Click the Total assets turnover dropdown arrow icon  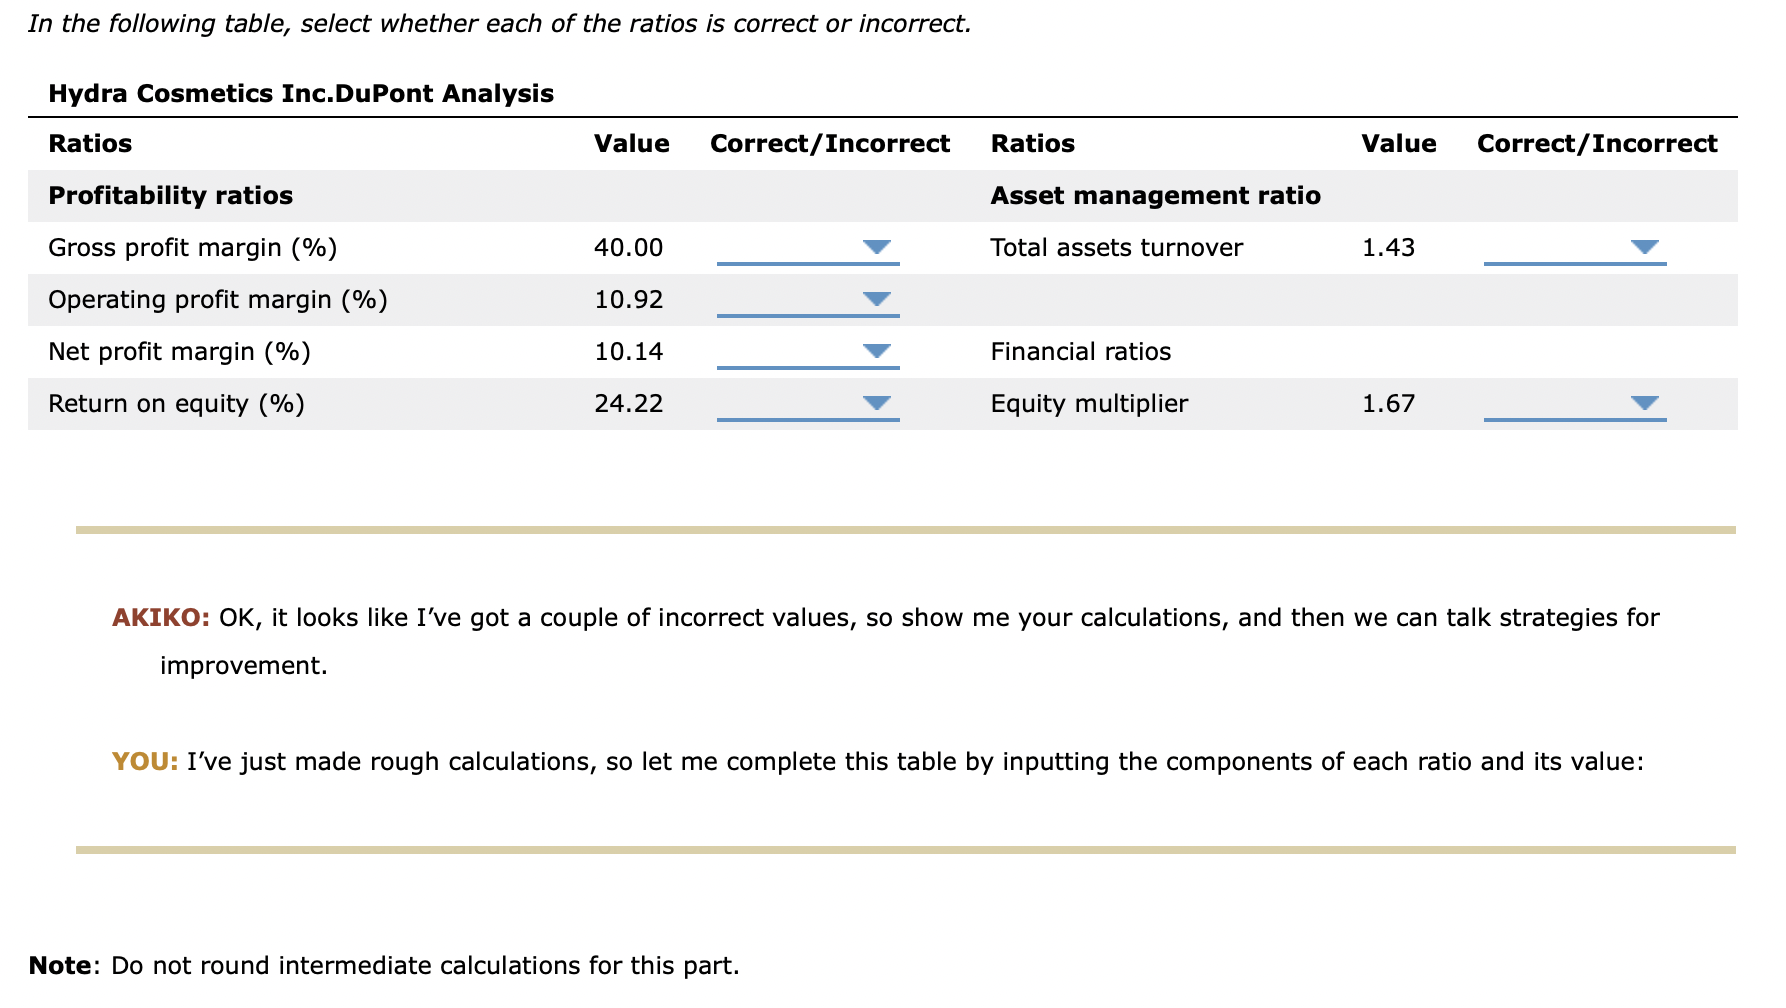click(x=1643, y=248)
